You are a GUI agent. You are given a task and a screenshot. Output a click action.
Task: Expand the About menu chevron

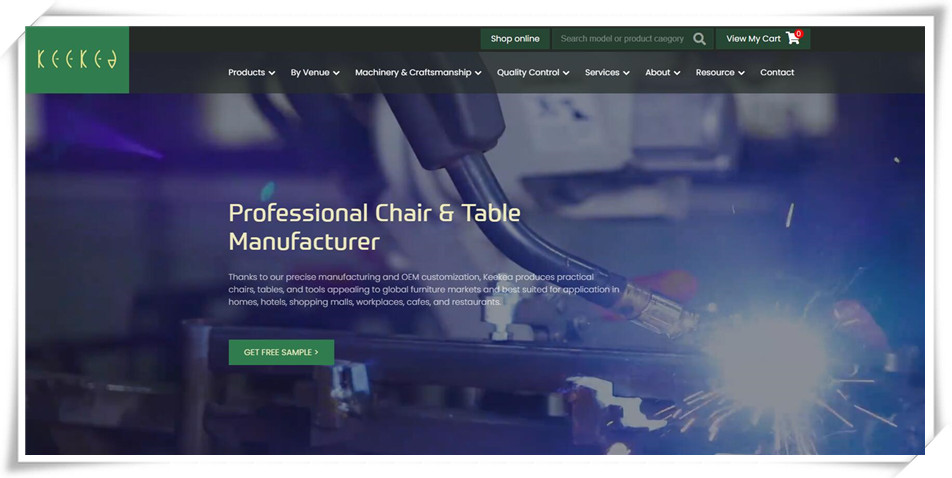[x=677, y=73]
